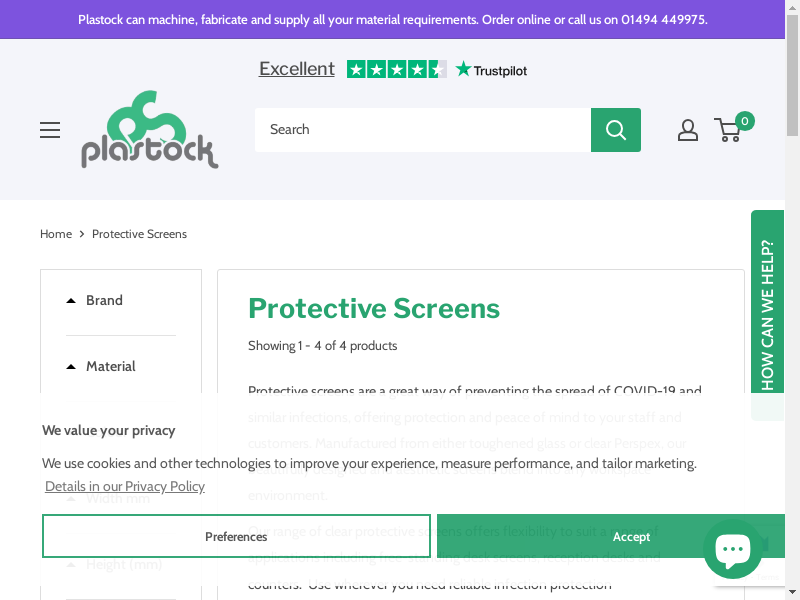Select the Protective Screens breadcrumb
Screen dimensions: 800x600
tap(139, 234)
